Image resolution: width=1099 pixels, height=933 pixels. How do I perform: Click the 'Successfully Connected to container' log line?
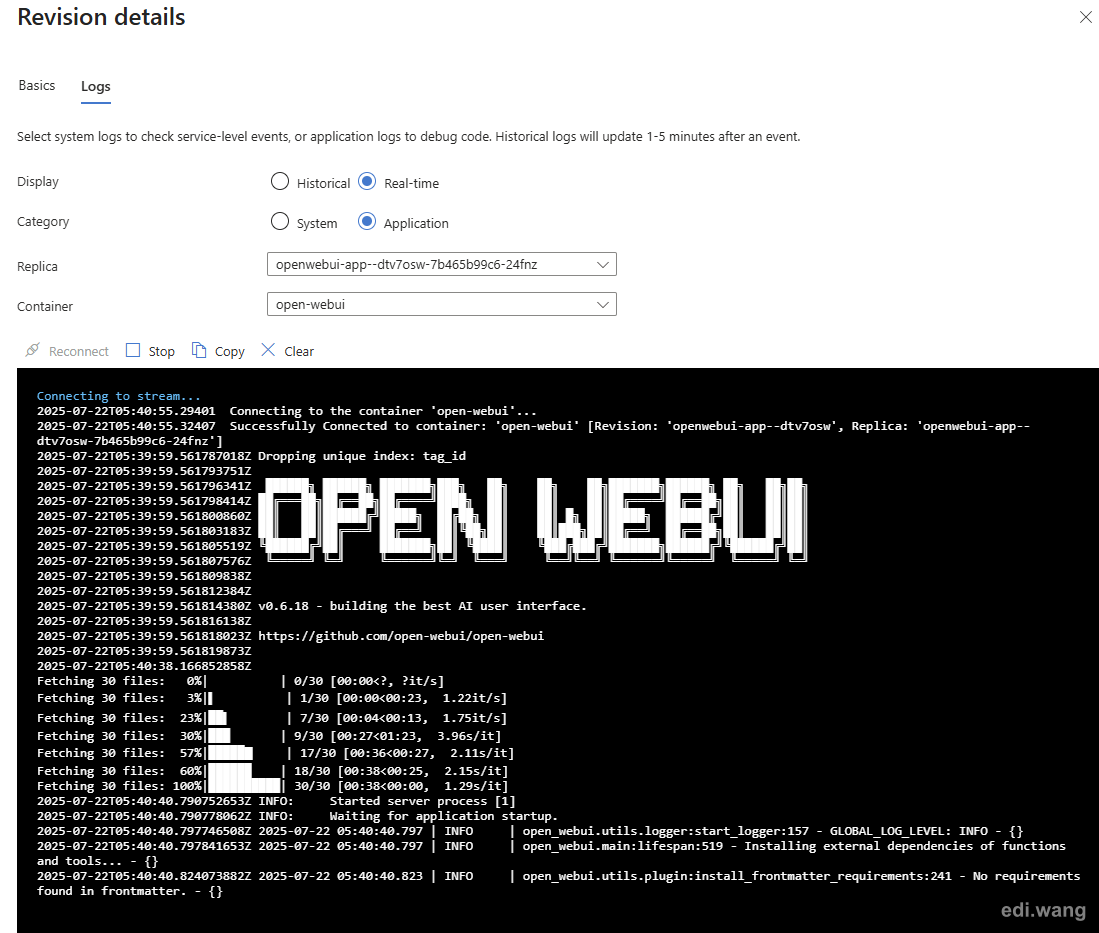click(x=533, y=433)
